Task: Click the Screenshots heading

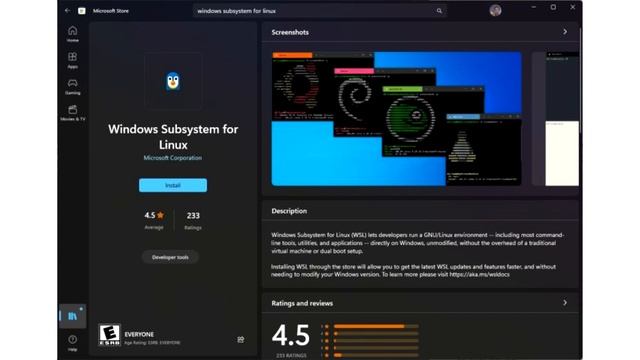Action: point(290,32)
